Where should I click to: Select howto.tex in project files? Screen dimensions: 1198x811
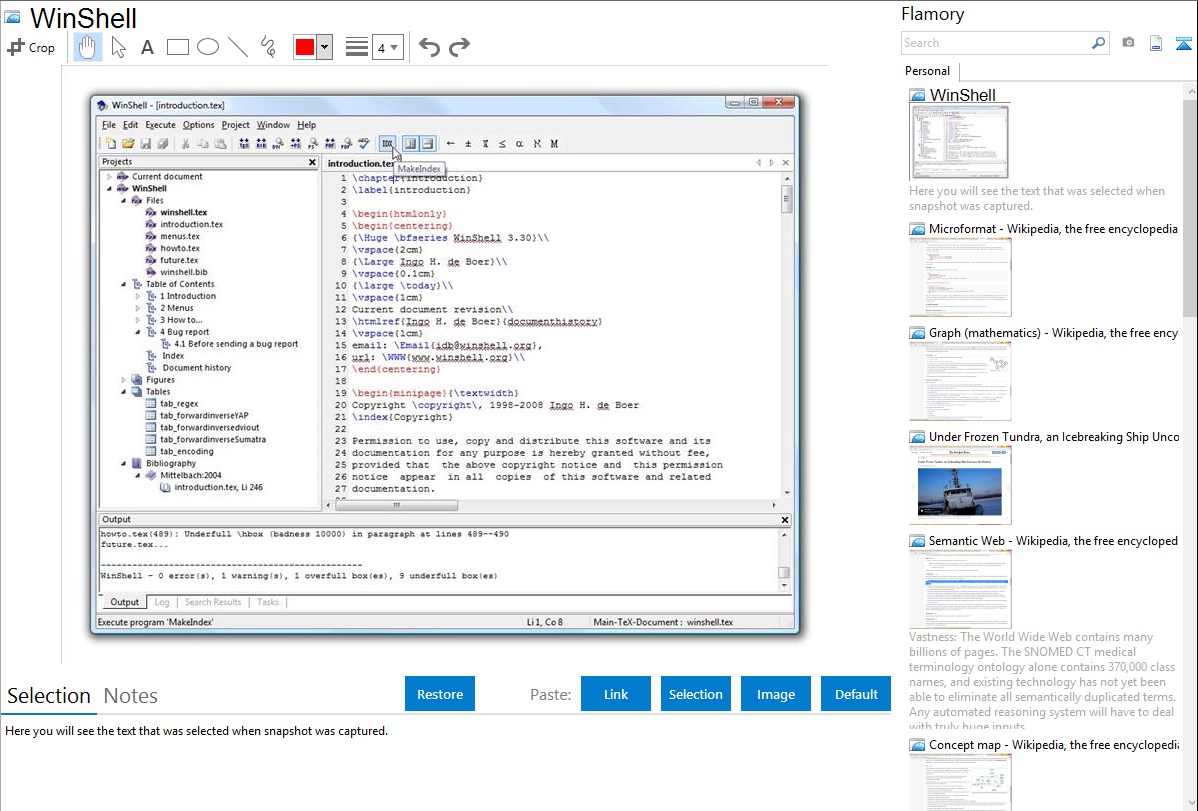coord(180,248)
